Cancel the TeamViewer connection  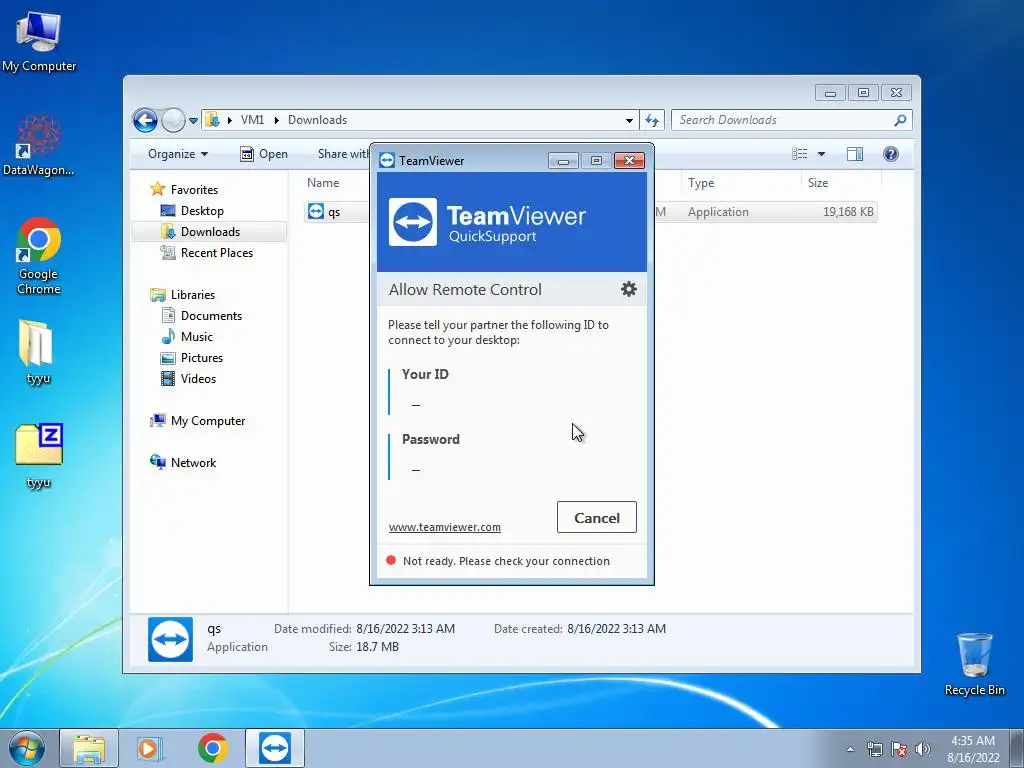click(596, 517)
